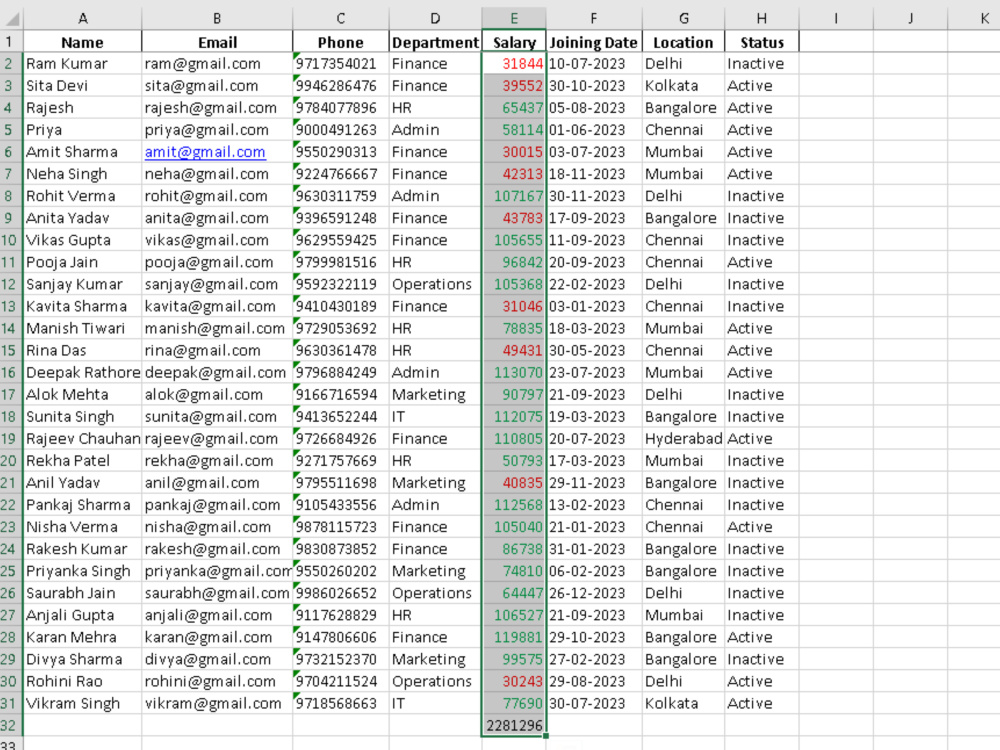Select the Hyderabad location cell
The image size is (1000, 750).
[683, 439]
